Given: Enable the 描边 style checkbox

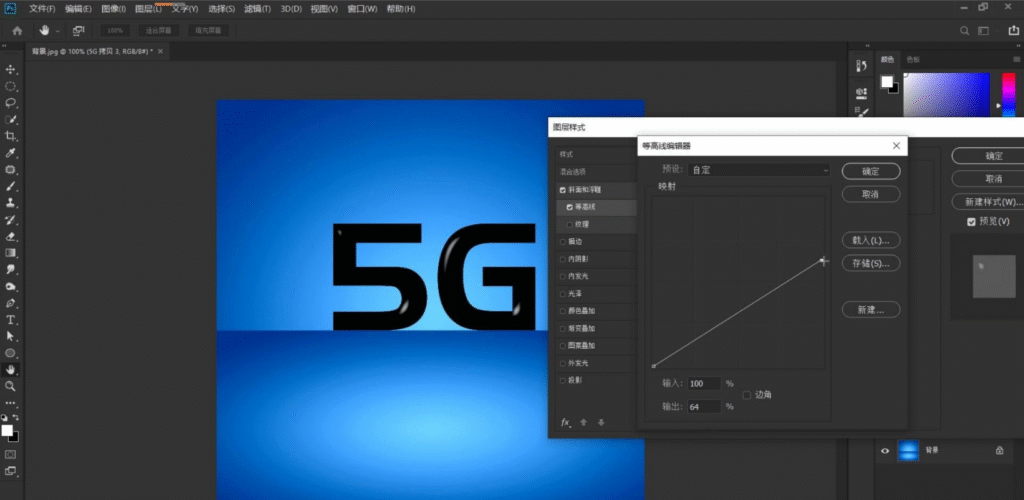Looking at the screenshot, I should click(563, 242).
